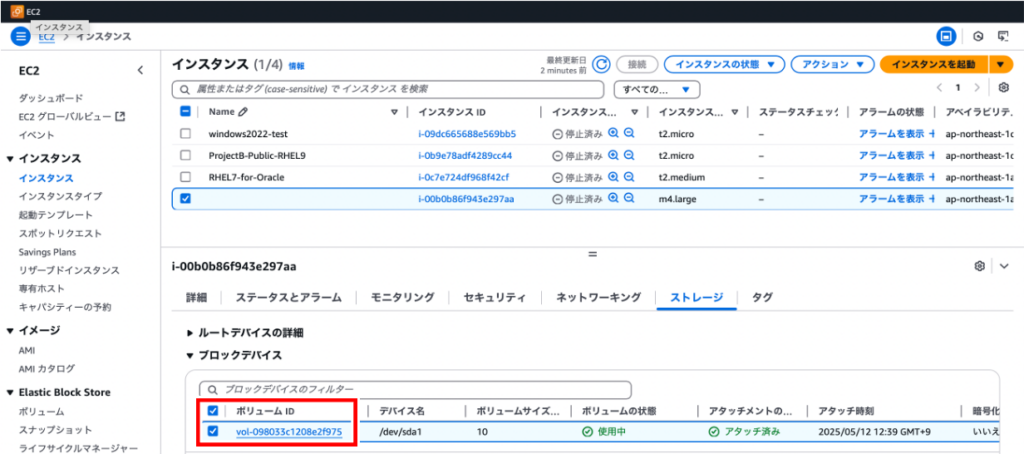Uncheck the vol-098033c1208e2f975 checkbox
The height and width of the screenshot is (454, 1024).
213,432
